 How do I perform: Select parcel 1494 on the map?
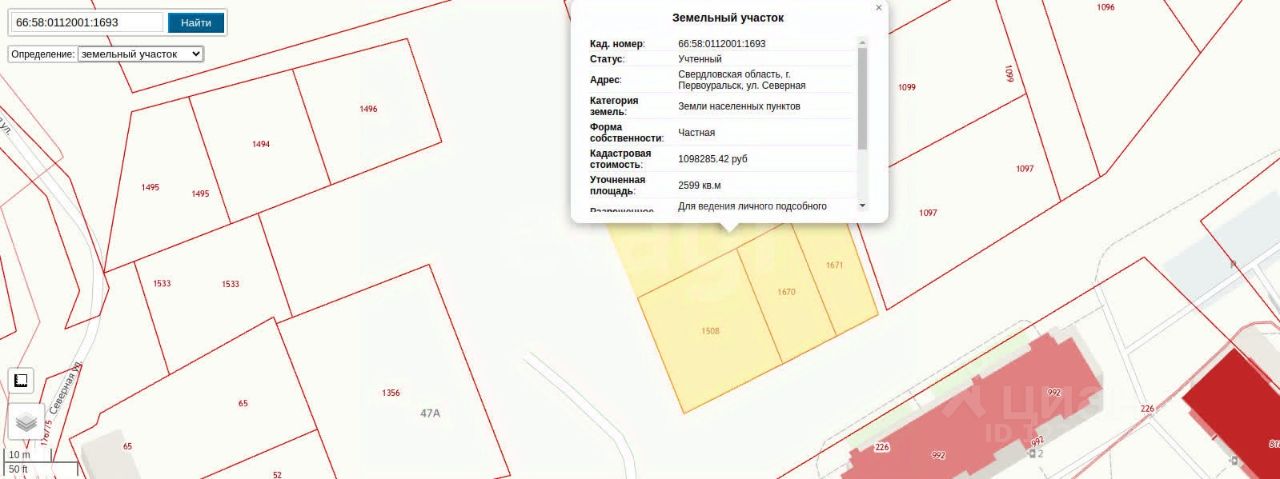click(261, 145)
